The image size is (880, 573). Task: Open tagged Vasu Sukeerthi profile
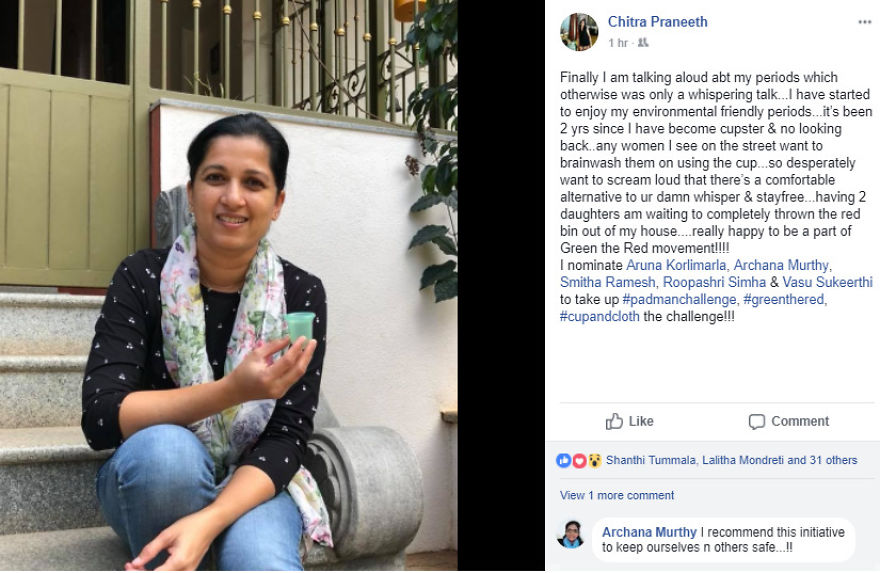pos(827,282)
